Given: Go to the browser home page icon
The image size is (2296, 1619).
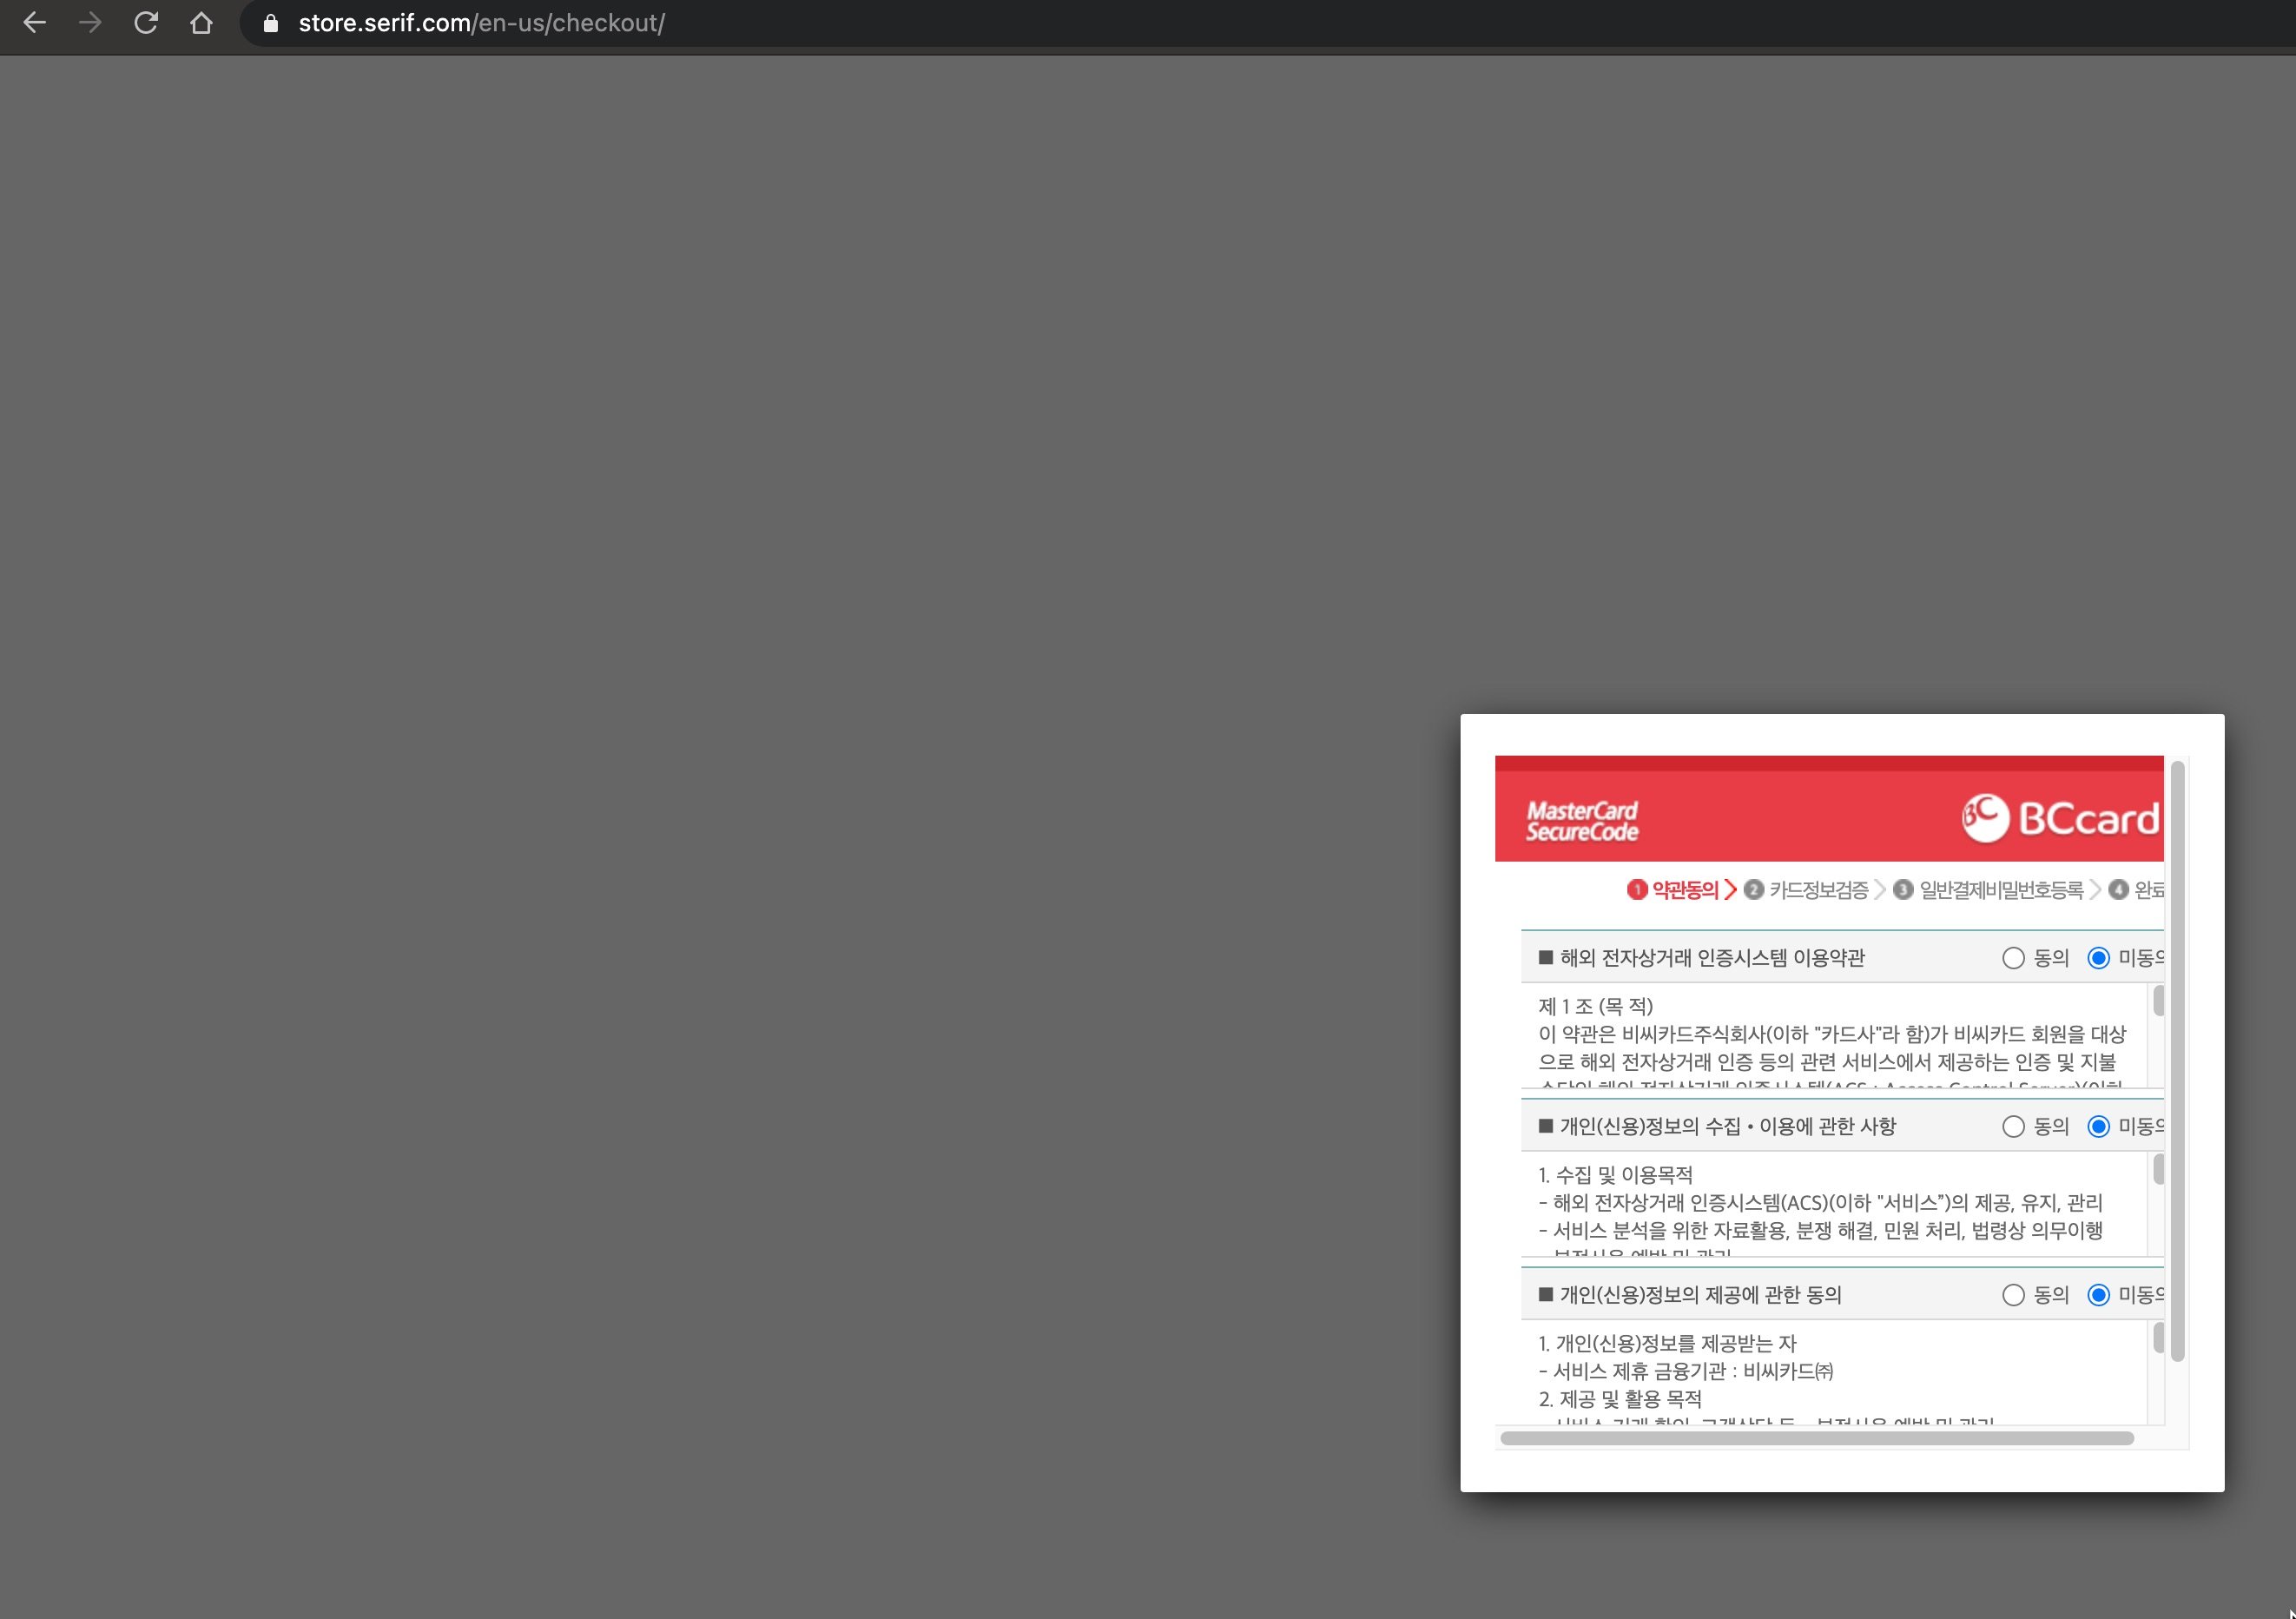Looking at the screenshot, I should point(201,23).
